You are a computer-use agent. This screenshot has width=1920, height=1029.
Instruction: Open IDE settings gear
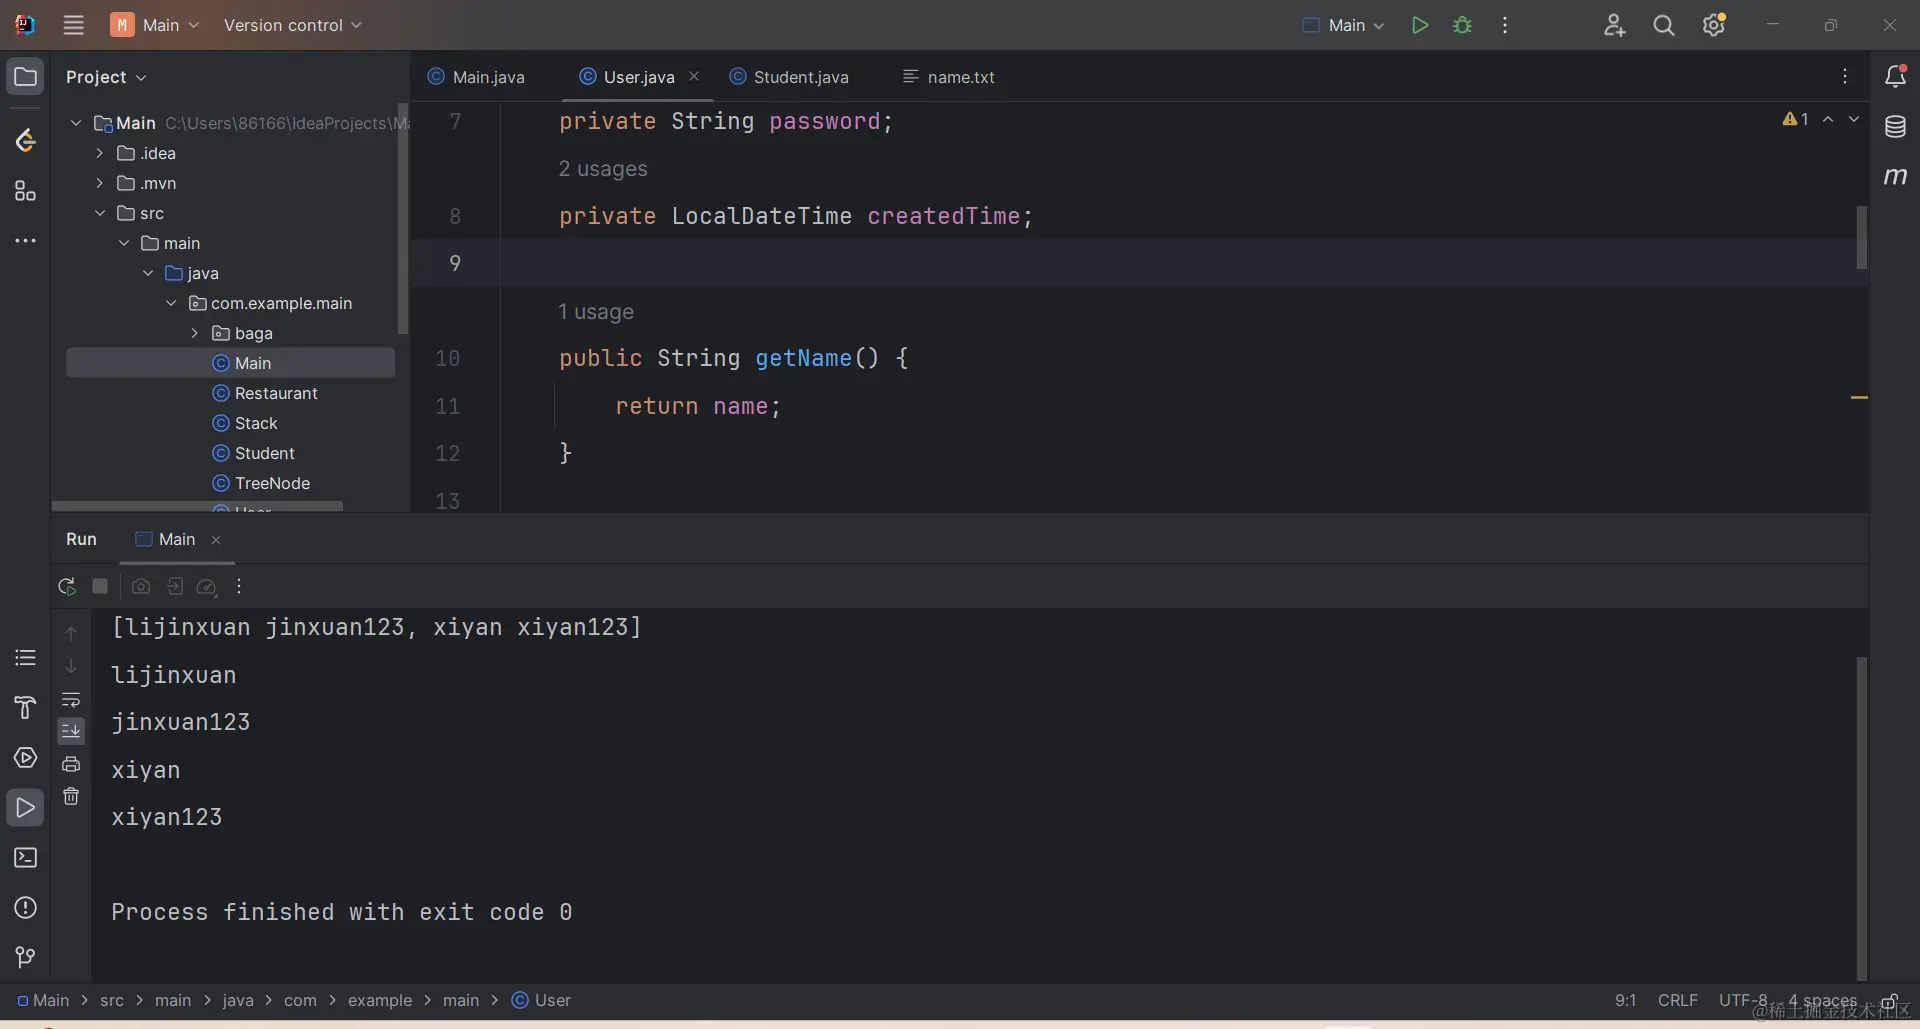(1714, 25)
